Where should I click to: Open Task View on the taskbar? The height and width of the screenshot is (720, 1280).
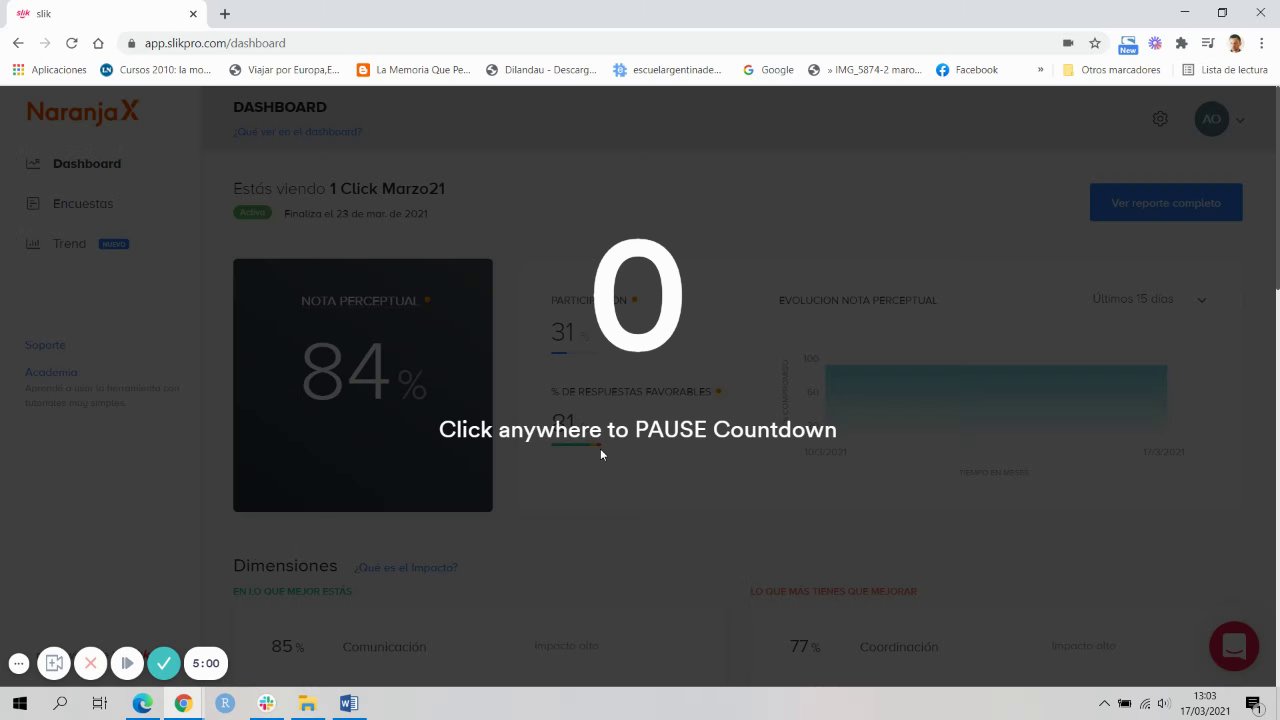click(100, 703)
